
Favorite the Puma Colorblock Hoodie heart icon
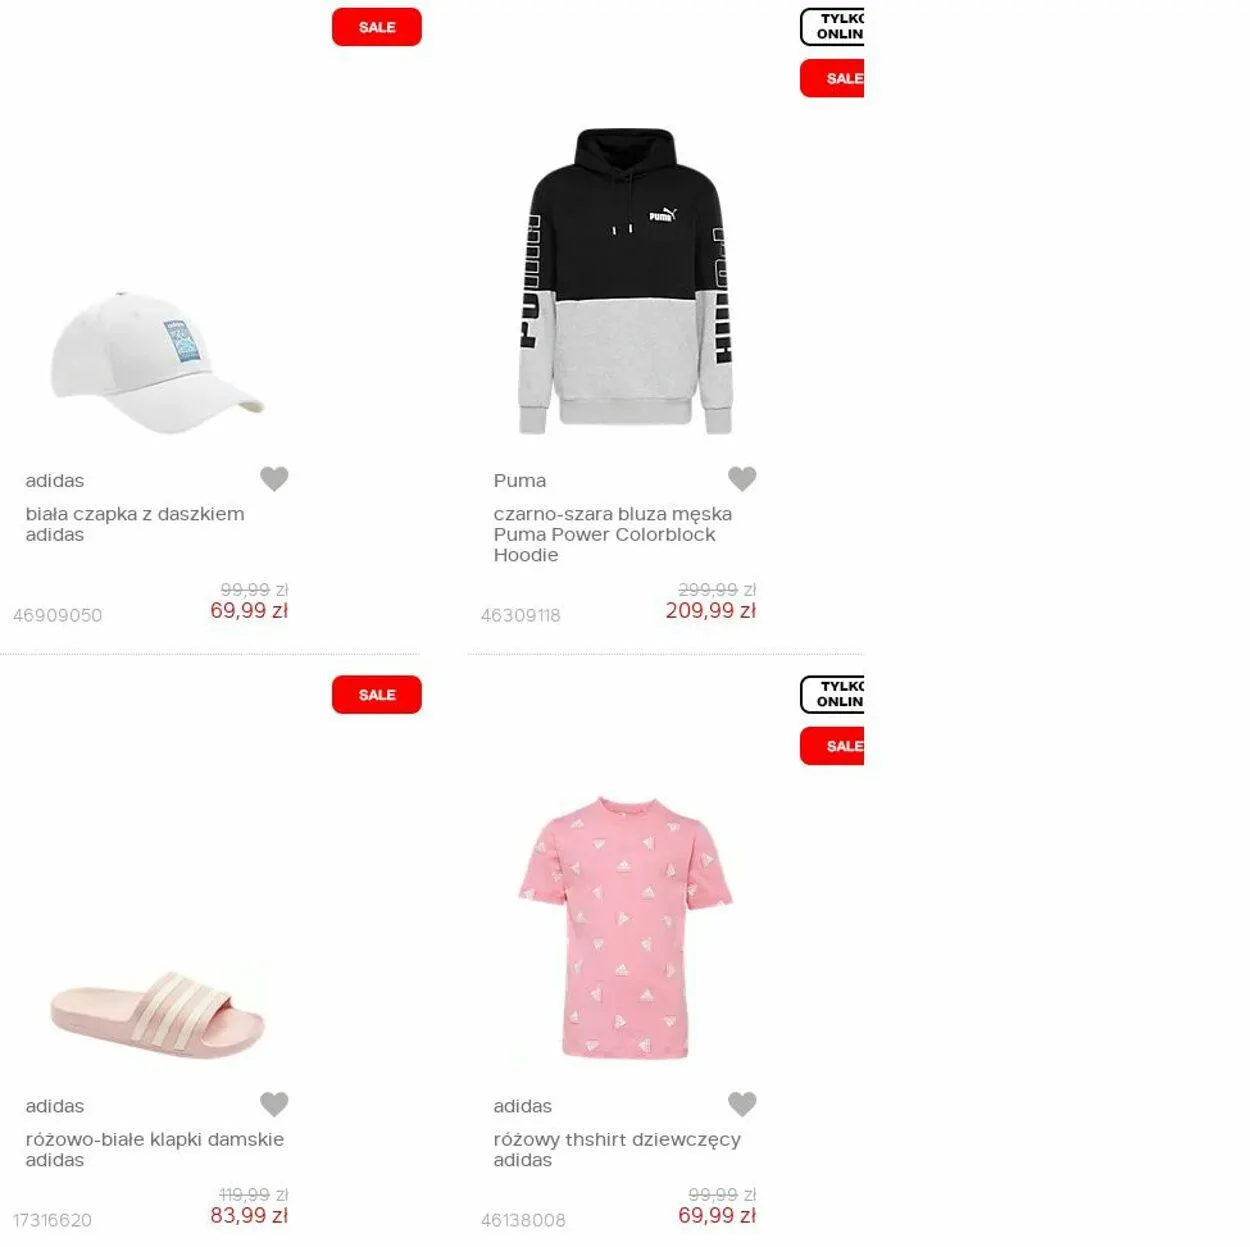pyautogui.click(x=742, y=479)
